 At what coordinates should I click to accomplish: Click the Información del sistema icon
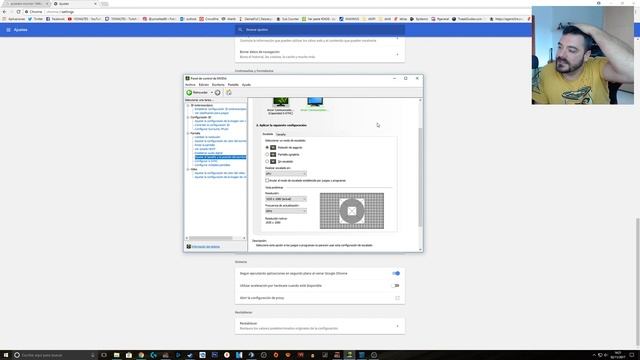tap(189, 247)
